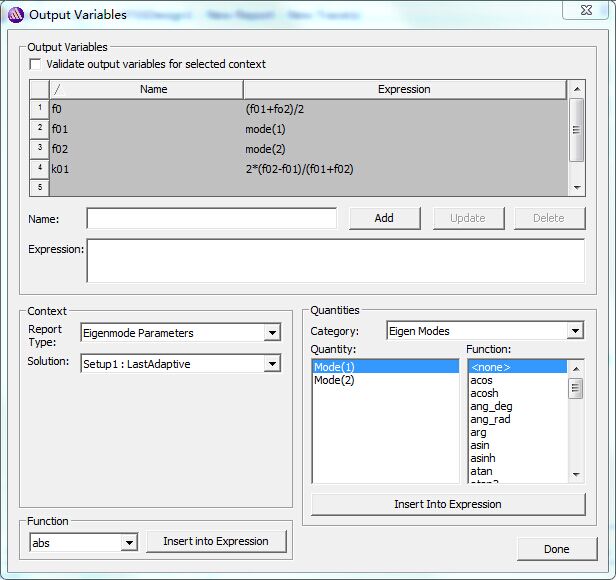Screen dimensions: 616x580
Task: Click the Update button
Action: [468, 218]
